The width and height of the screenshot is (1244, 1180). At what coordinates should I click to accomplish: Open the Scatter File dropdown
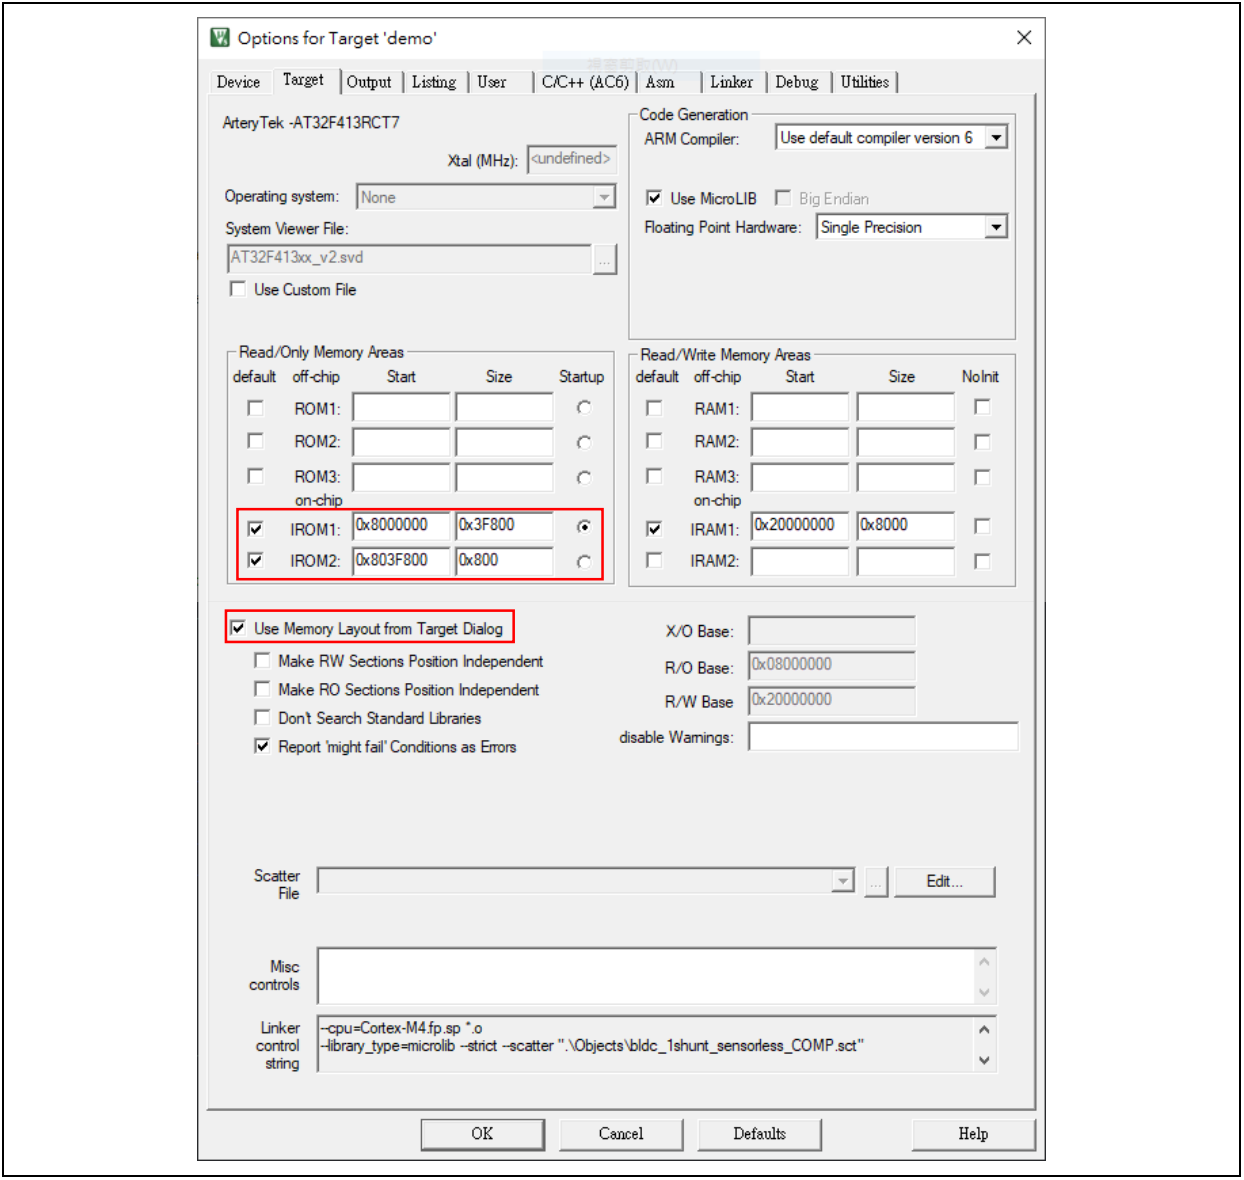[843, 881]
